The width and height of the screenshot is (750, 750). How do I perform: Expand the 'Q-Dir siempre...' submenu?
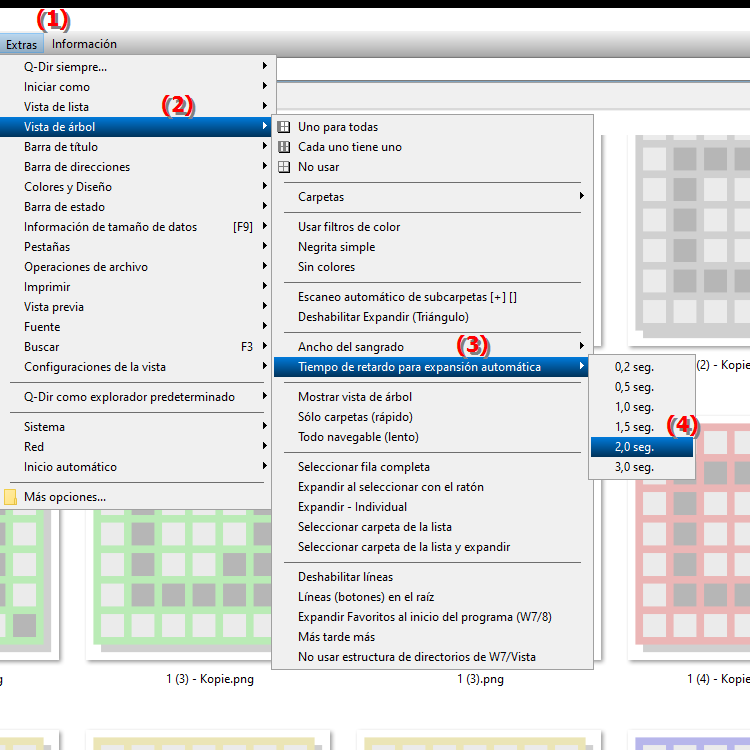[x=136, y=66]
